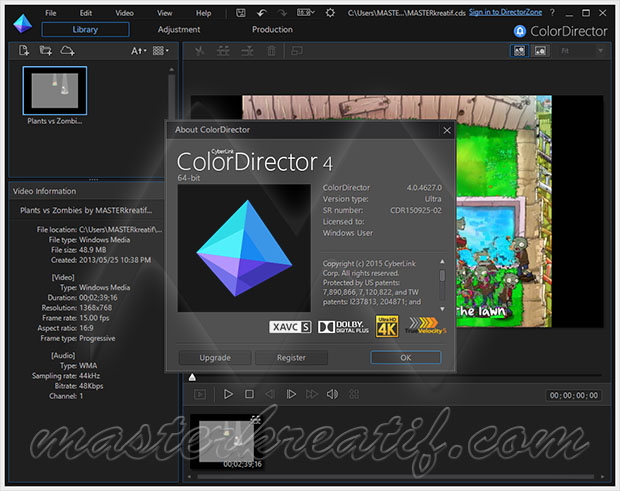This screenshot has height=491, width=620.
Task: Click SR number CDR150925-02 value
Action: (416, 210)
